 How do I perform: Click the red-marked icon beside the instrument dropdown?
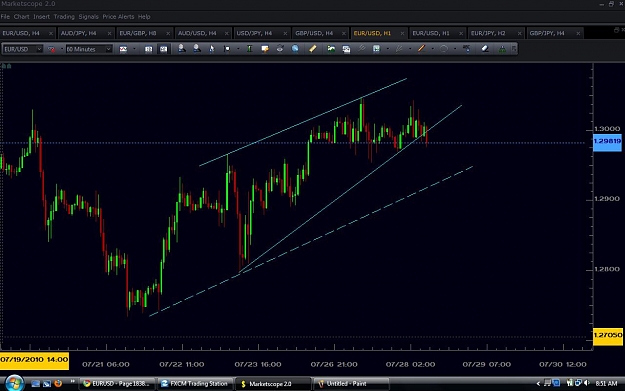coord(51,49)
